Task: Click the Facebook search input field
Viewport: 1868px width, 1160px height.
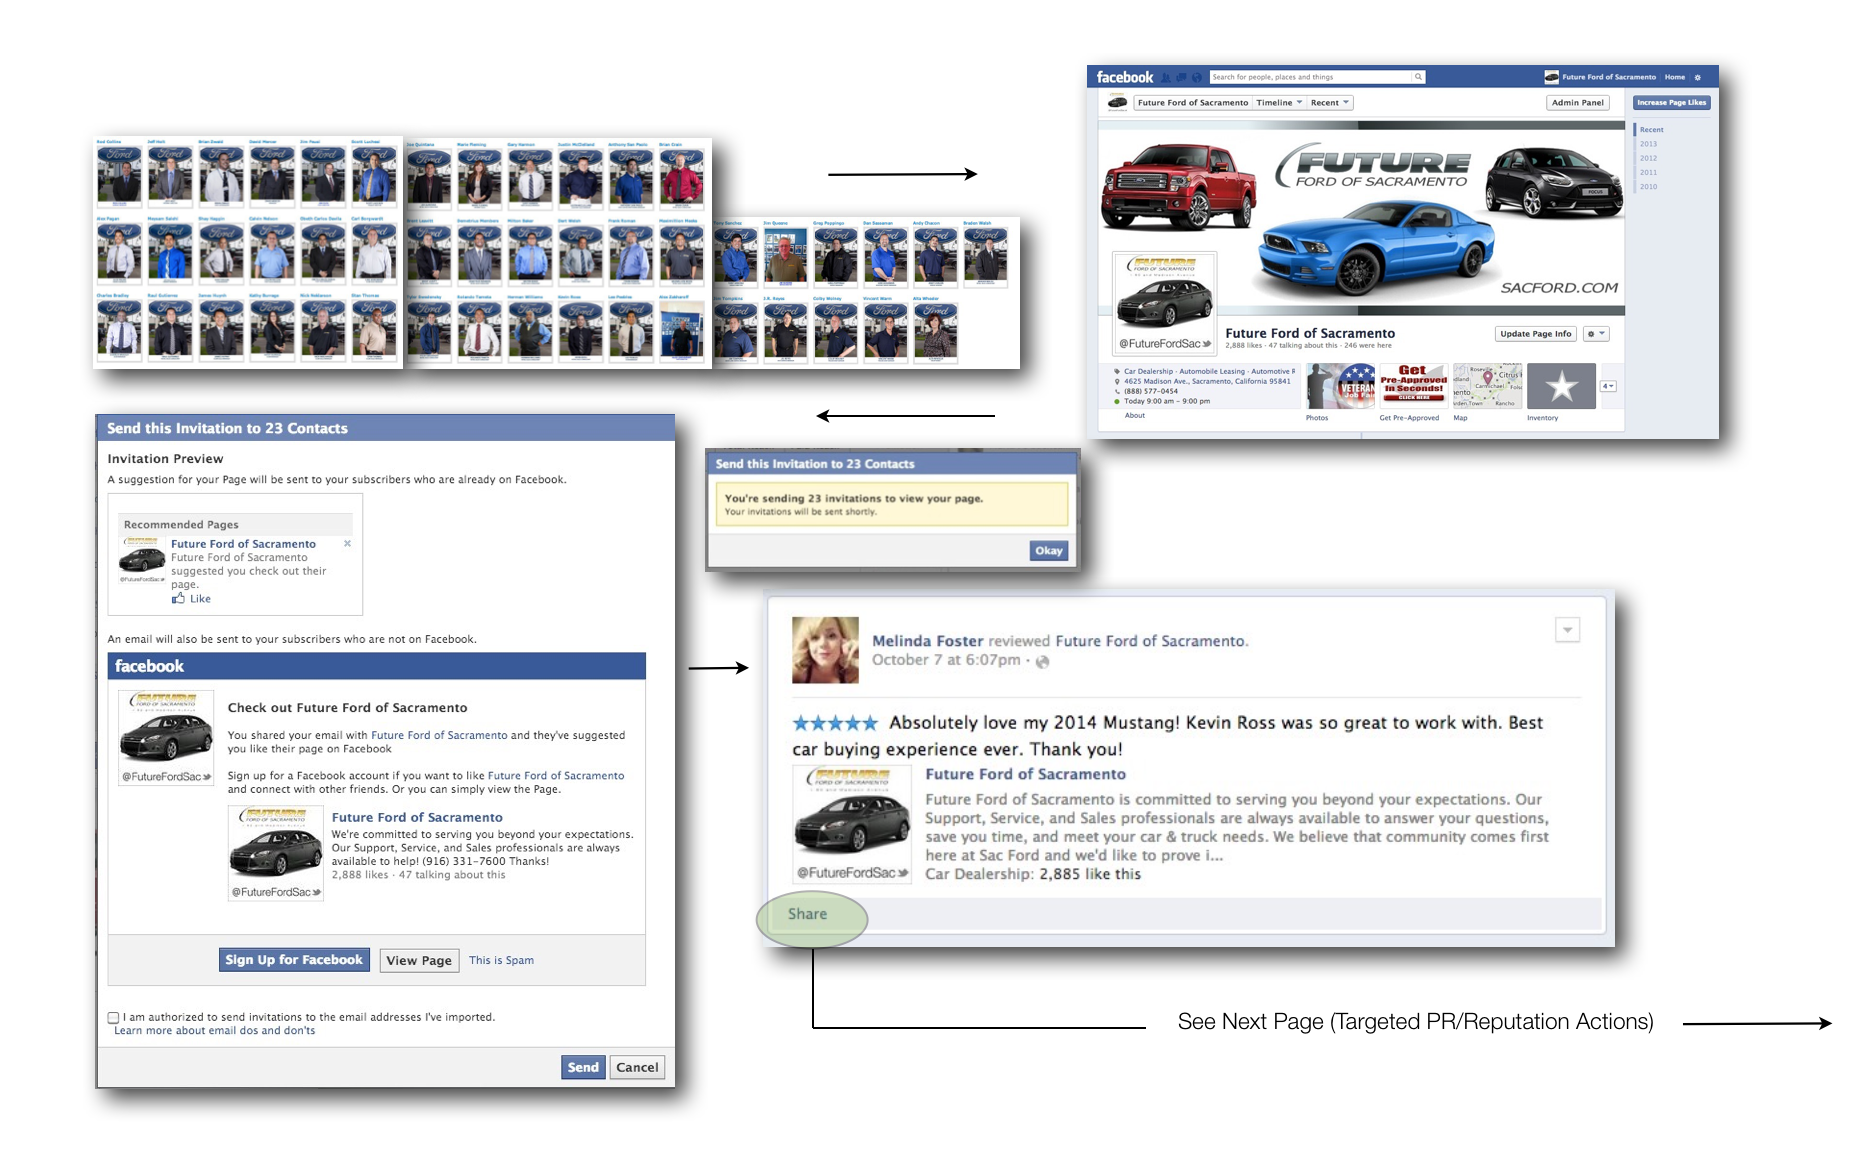Action: (1310, 77)
